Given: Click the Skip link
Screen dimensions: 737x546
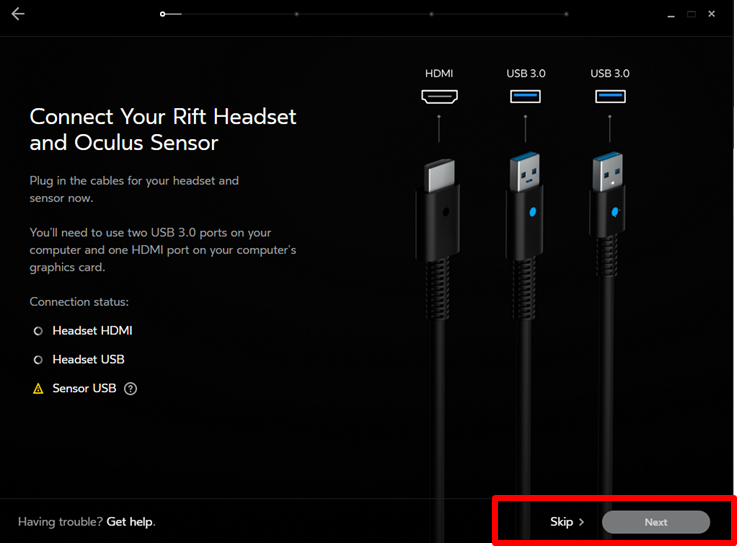Looking at the screenshot, I should click(567, 522).
